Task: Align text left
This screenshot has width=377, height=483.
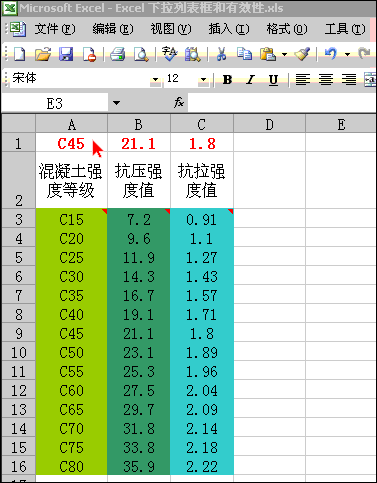Action: (303, 79)
